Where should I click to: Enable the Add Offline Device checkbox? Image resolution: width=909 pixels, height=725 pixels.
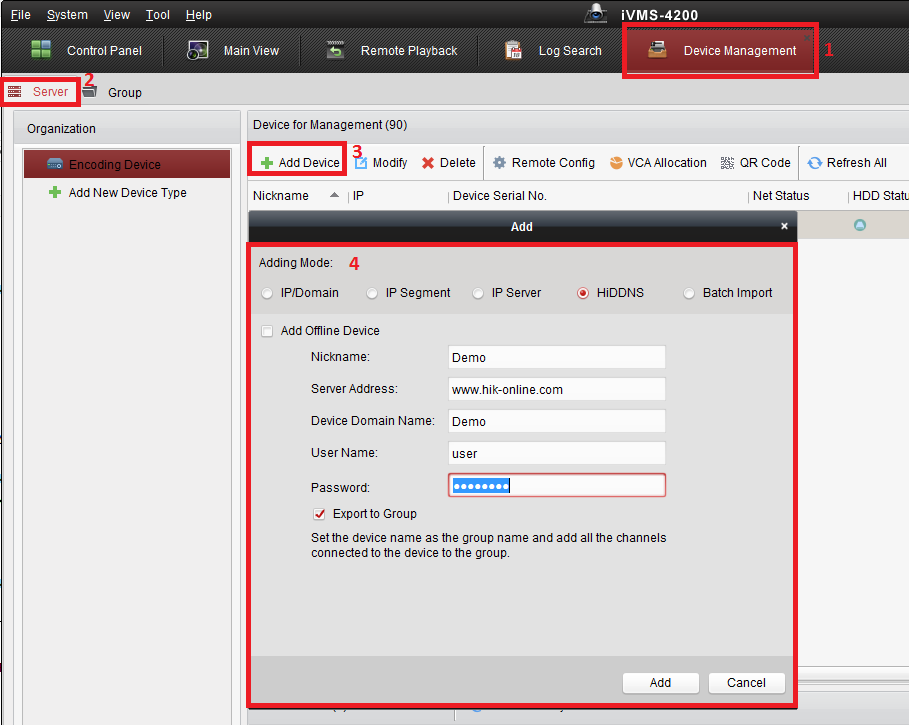tap(267, 331)
